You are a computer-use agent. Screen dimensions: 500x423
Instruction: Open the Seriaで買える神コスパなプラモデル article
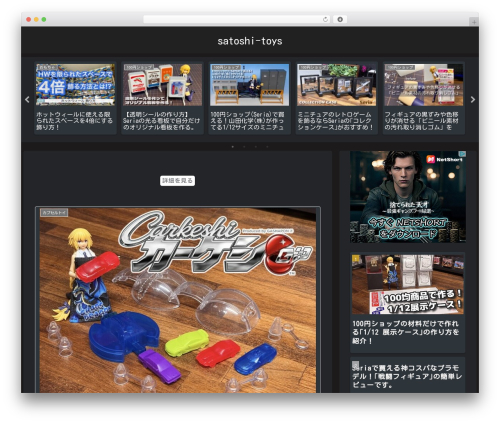pos(408,376)
